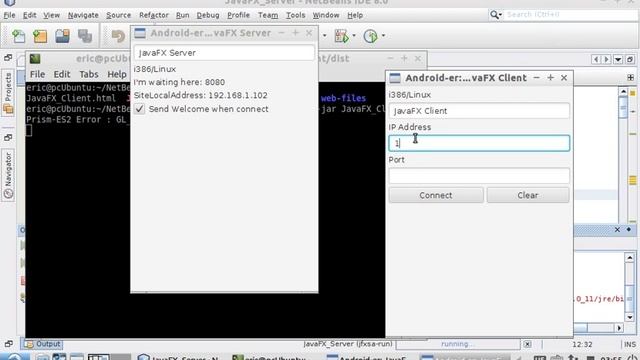640x360 pixels.
Task: Click the JavaFX Client window menu icon
Action: (x=395, y=78)
